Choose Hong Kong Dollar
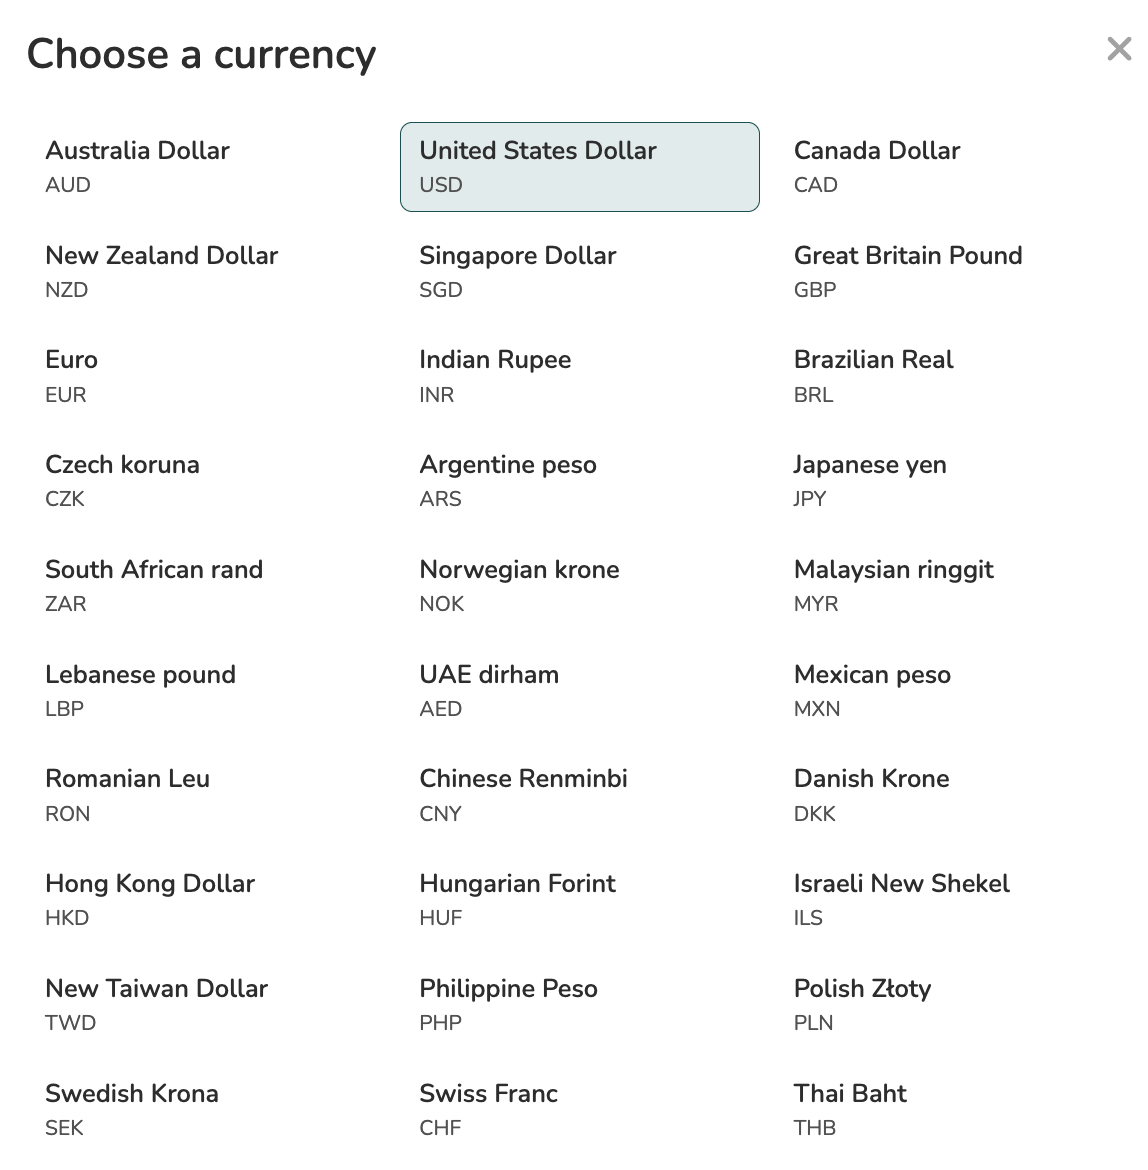The width and height of the screenshot is (1148, 1170). coord(150,899)
